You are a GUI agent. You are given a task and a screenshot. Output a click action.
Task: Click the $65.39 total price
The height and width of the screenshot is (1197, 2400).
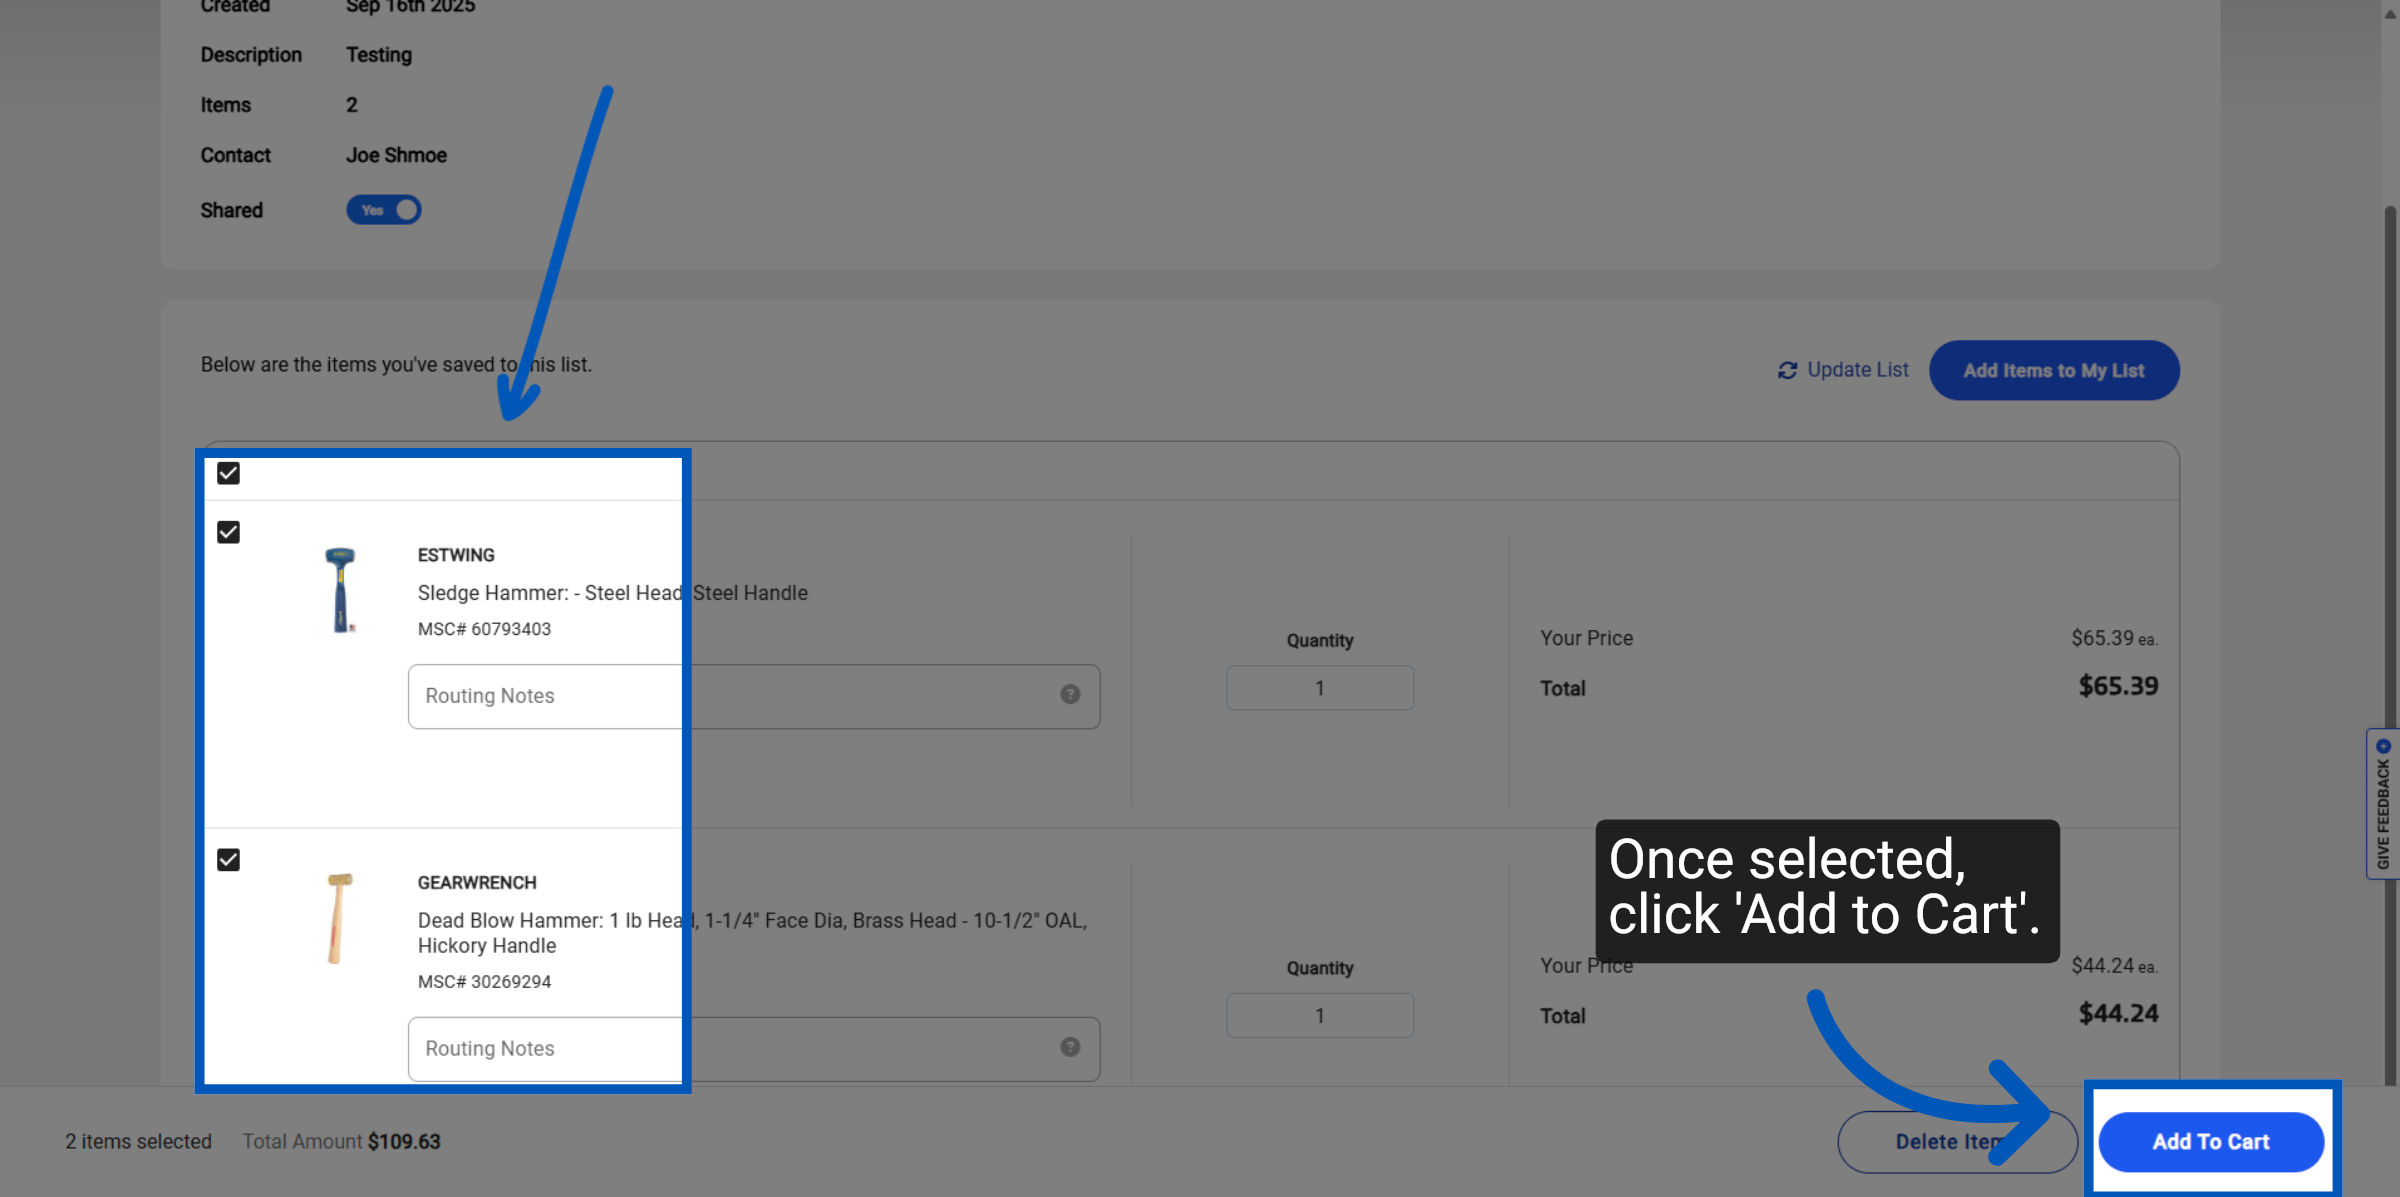pyautogui.click(x=2118, y=687)
